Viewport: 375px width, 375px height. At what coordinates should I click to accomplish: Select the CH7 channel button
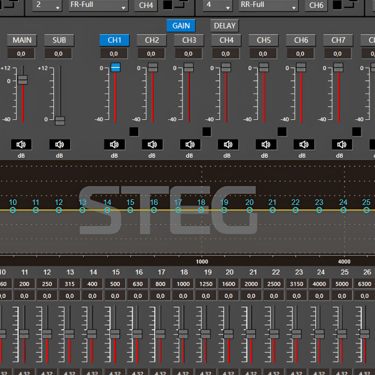(x=338, y=40)
